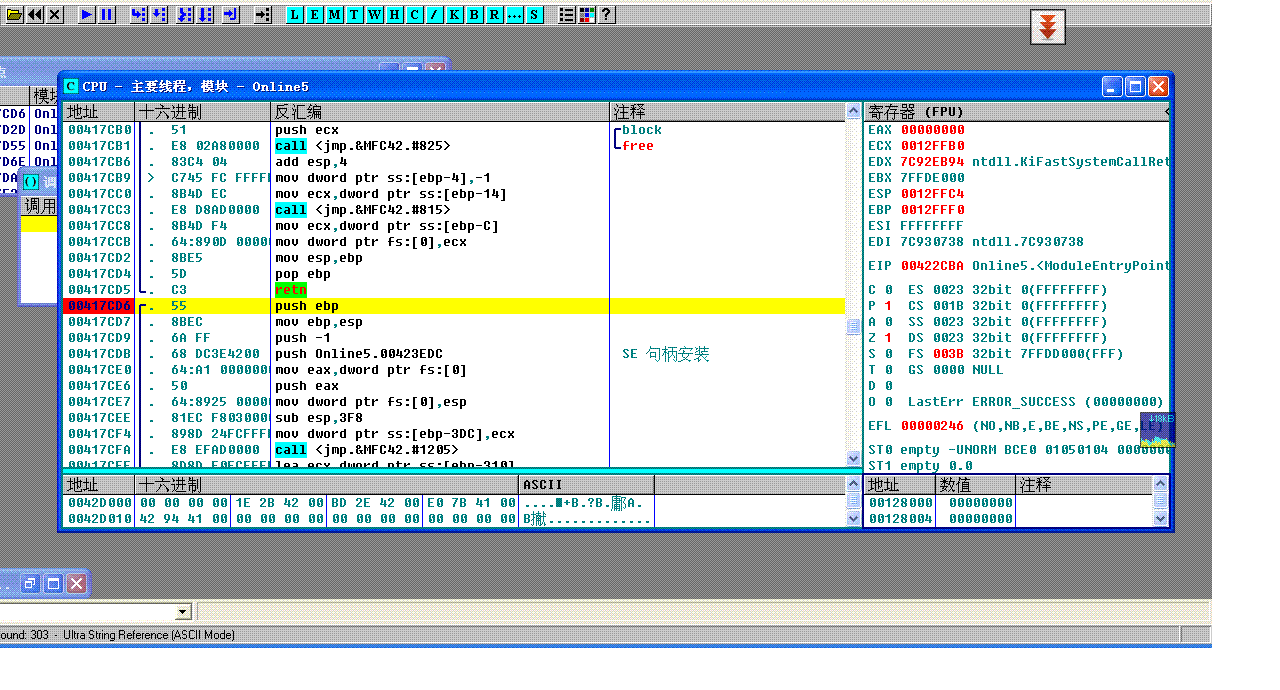Screen dimensions: 1280x690
Task: Open the Source window with S
Action: (534, 15)
